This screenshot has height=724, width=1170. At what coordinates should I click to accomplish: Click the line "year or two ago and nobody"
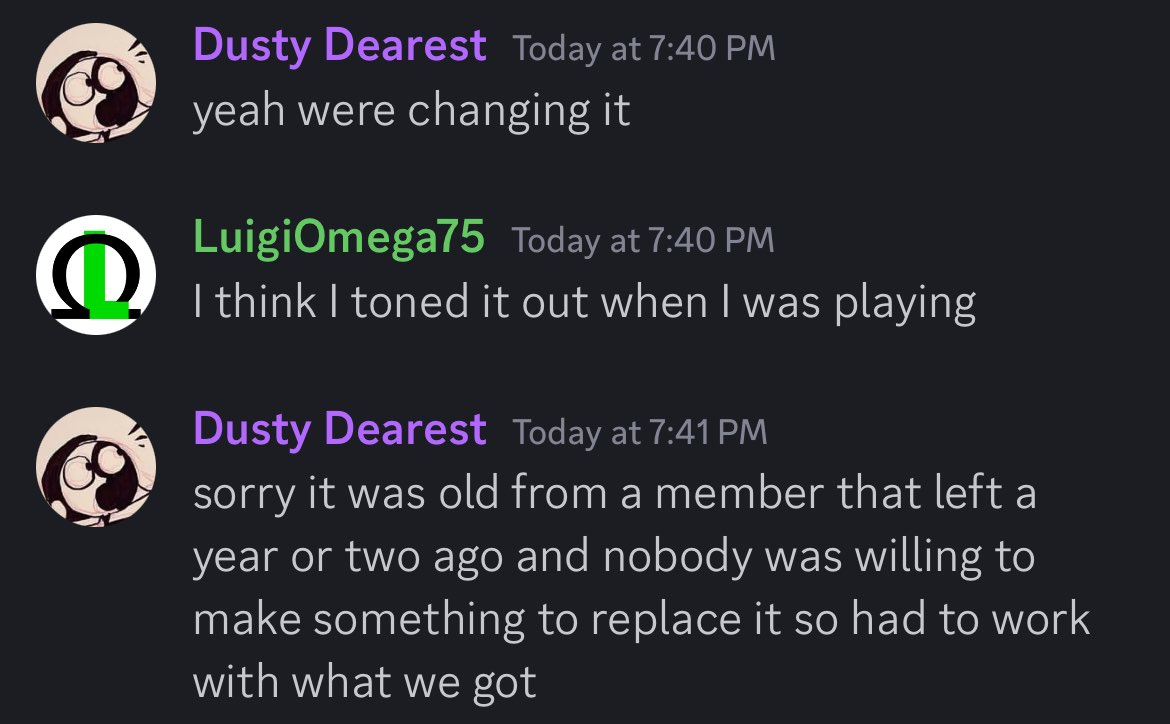pos(613,557)
